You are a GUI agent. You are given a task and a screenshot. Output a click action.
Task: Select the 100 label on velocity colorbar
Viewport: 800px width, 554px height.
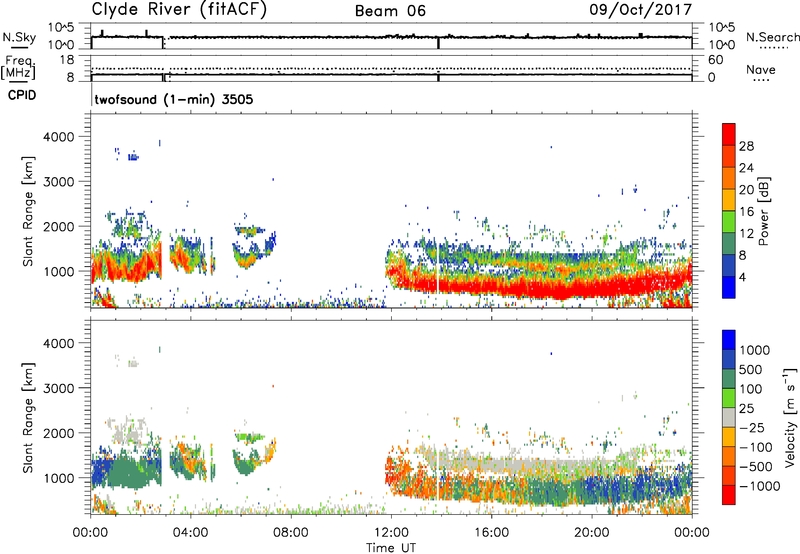coord(751,389)
